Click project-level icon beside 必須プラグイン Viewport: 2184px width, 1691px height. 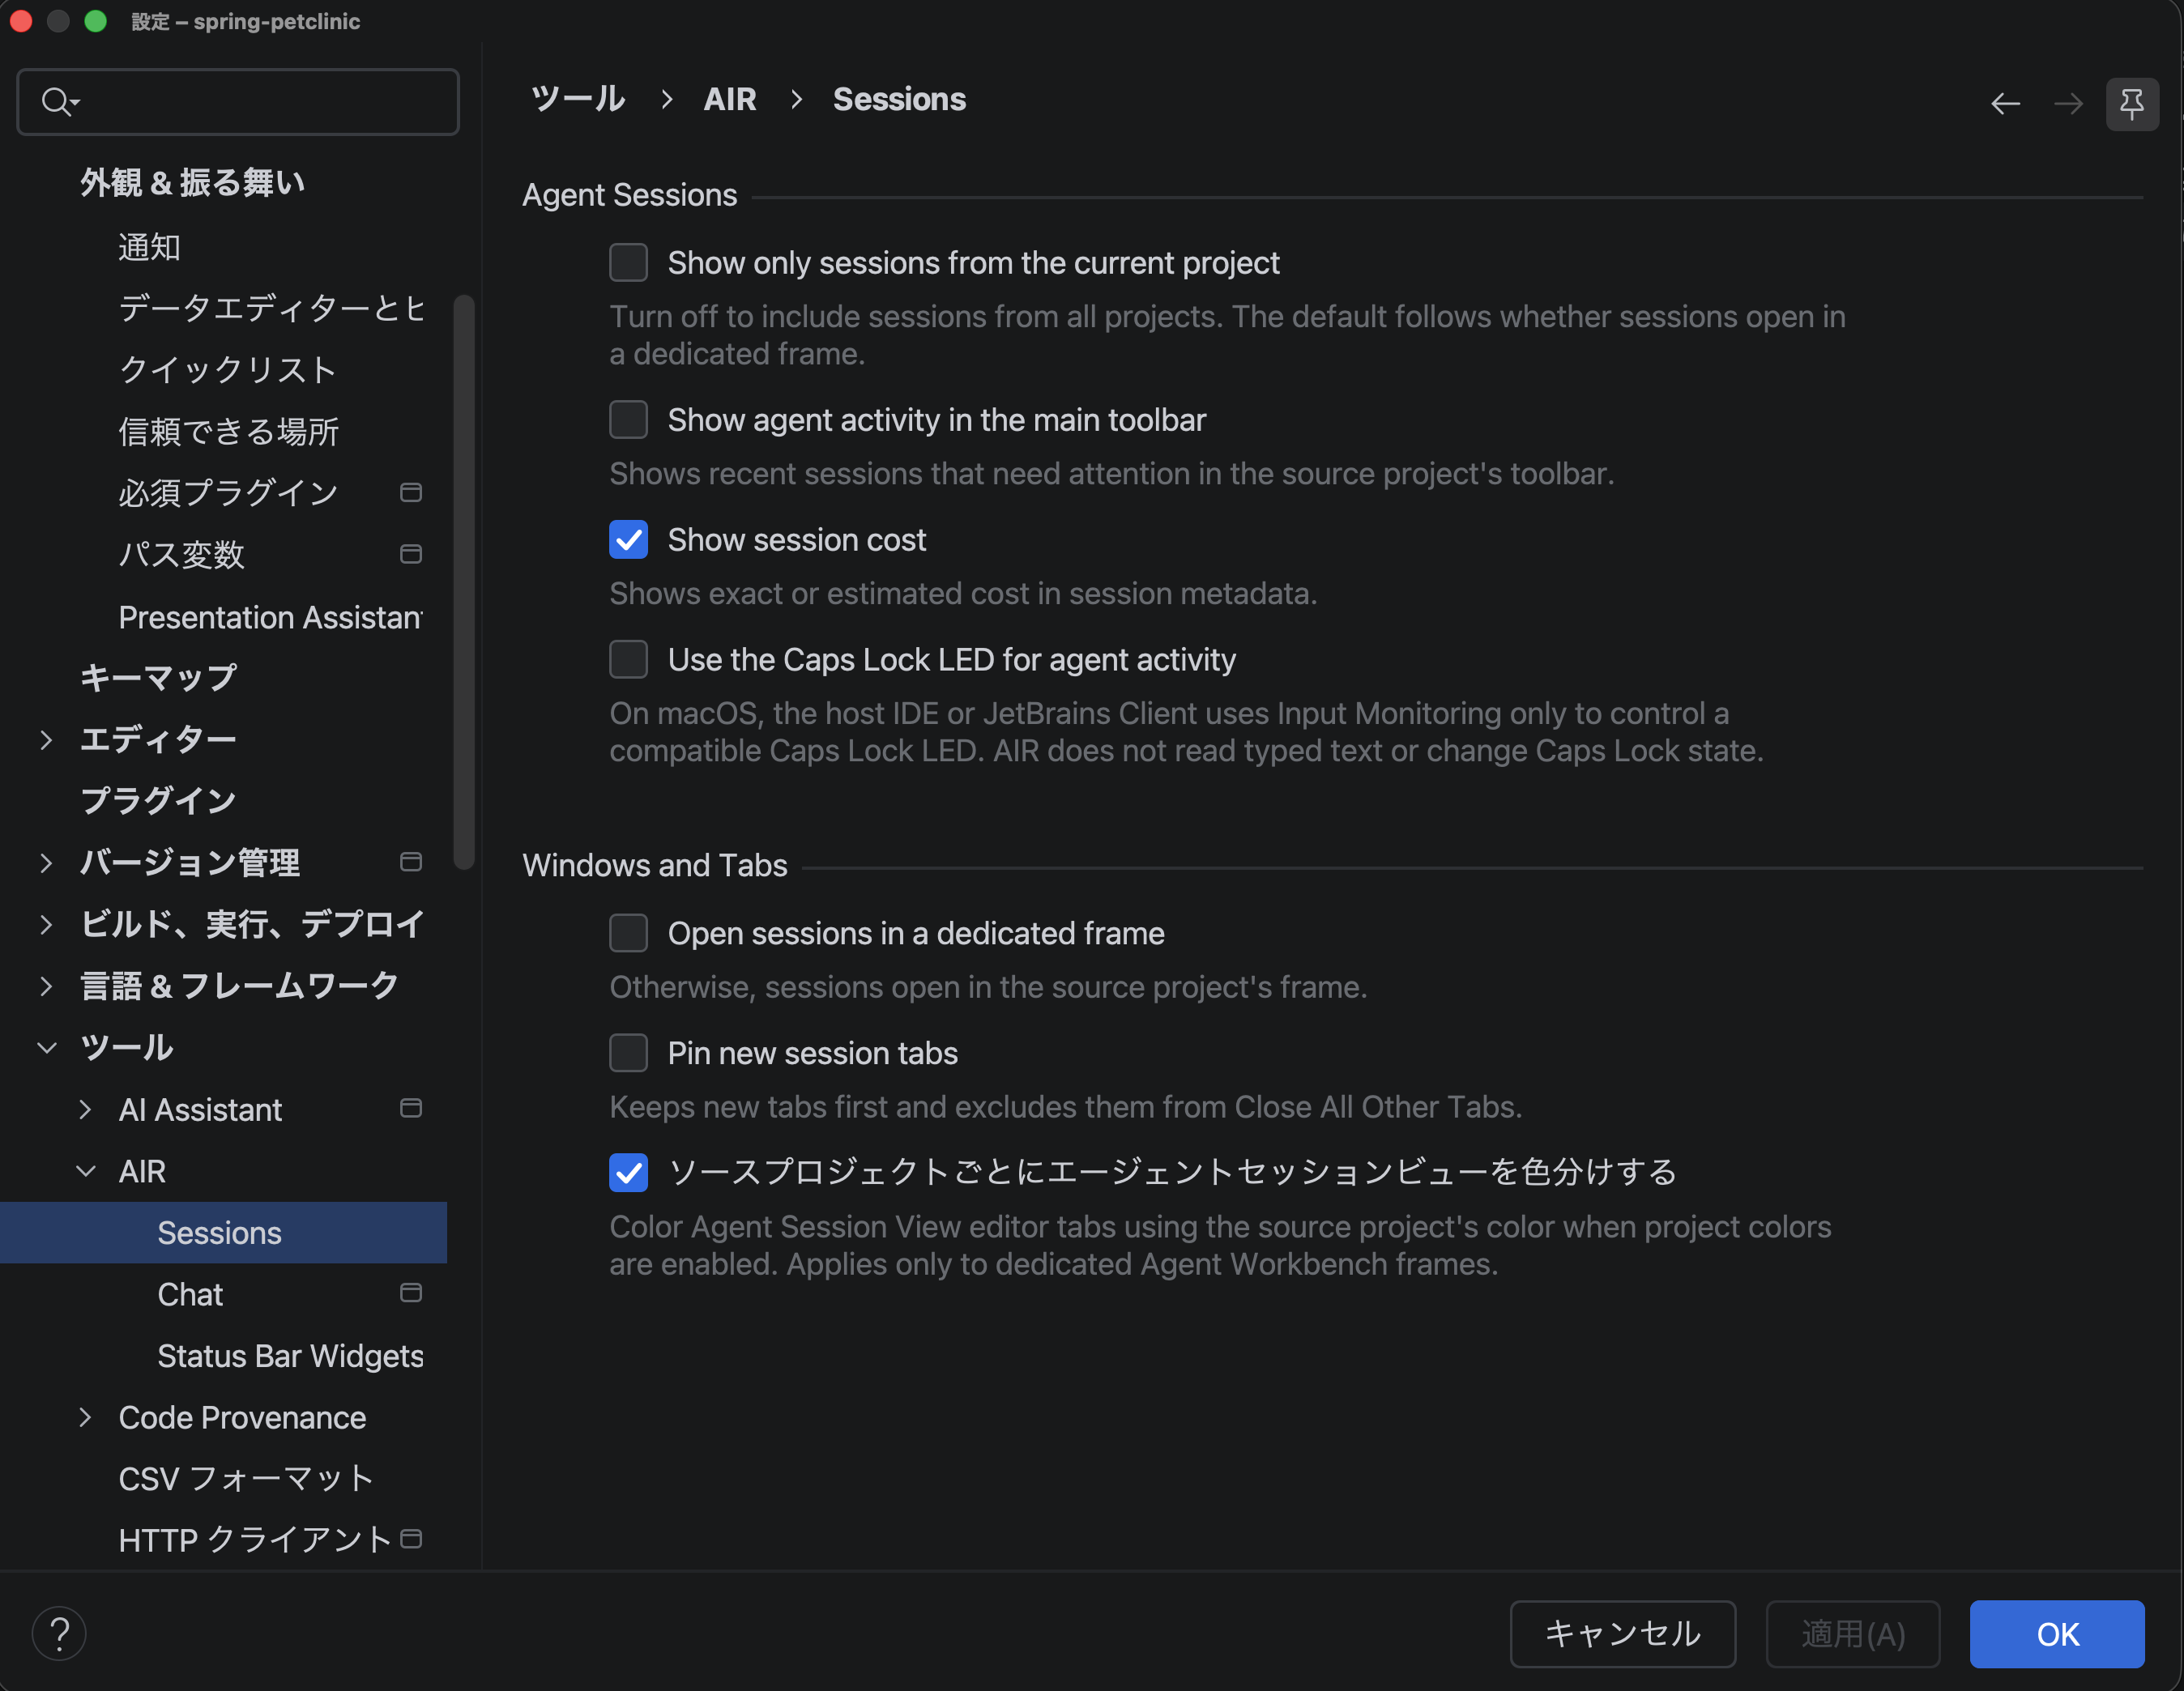tap(410, 492)
